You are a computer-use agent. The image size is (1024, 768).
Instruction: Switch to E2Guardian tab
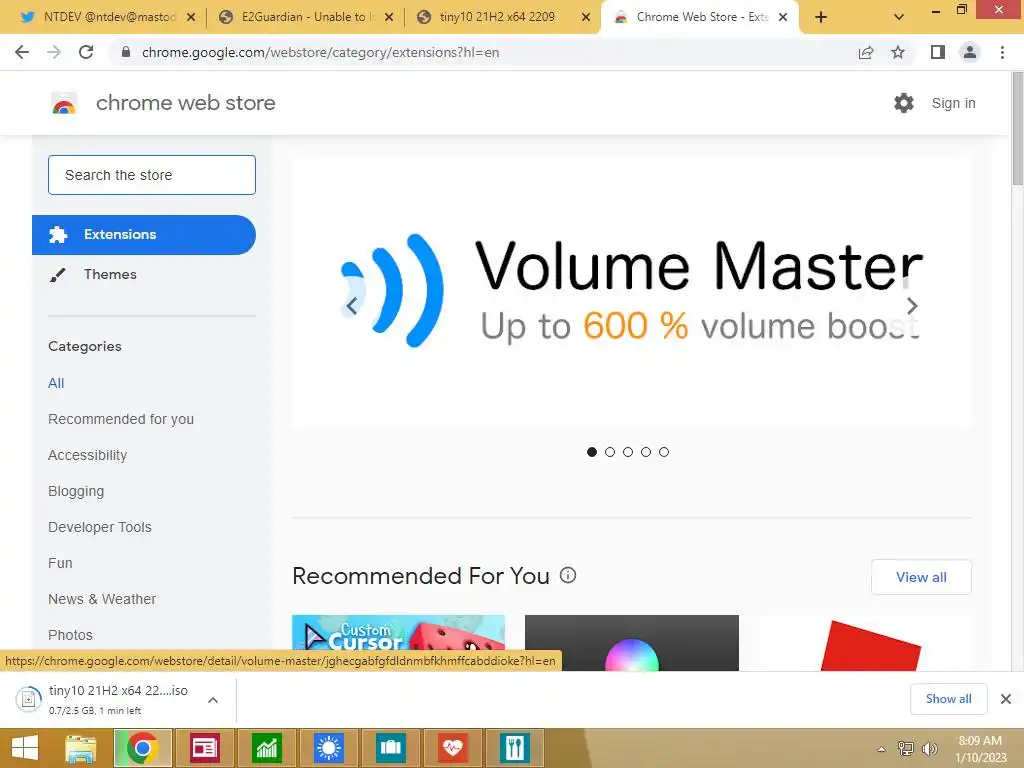pyautogui.click(x=306, y=17)
